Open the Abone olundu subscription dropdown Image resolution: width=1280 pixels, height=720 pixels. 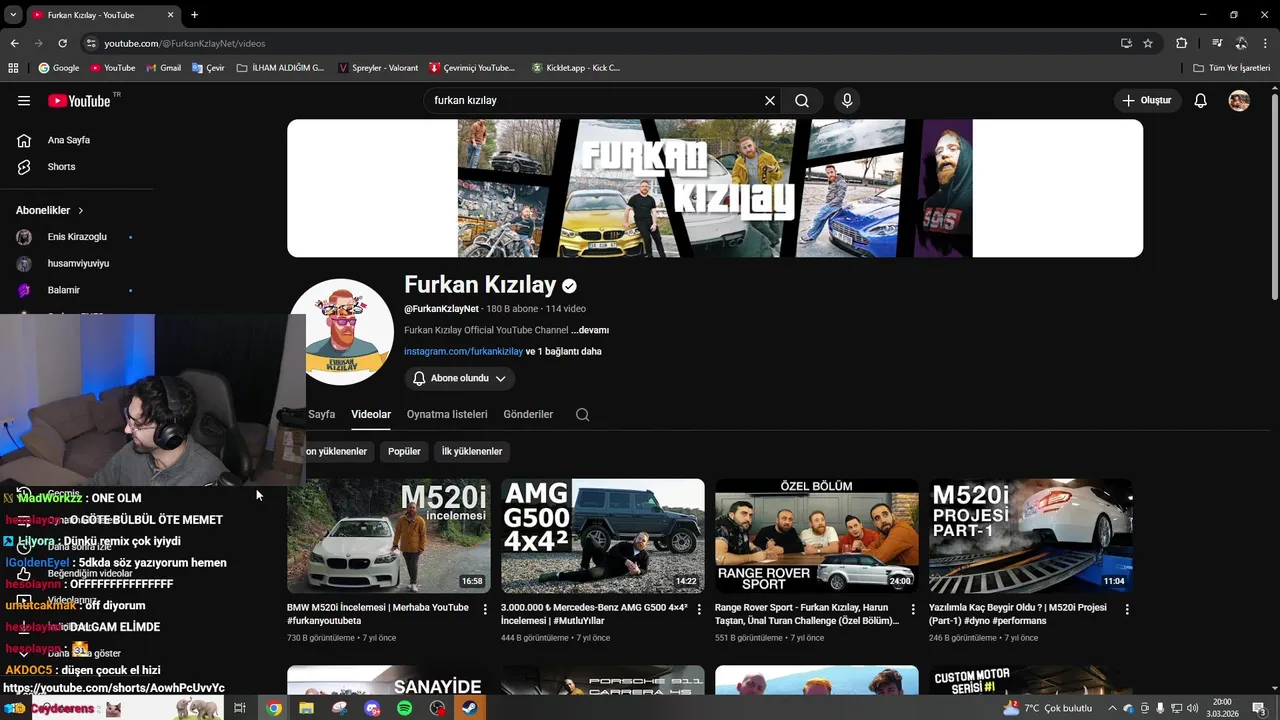click(x=460, y=378)
